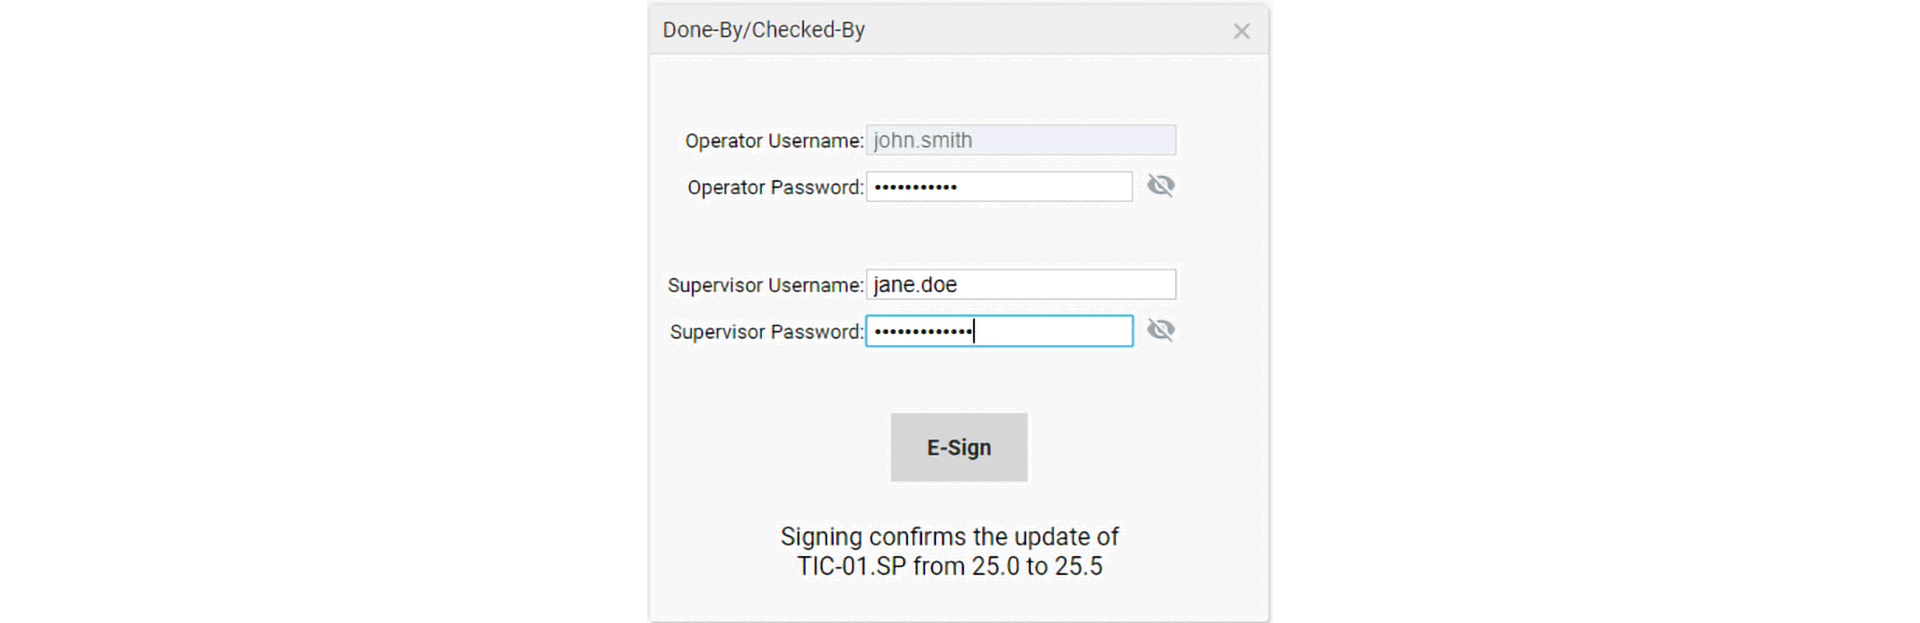The width and height of the screenshot is (1920, 623).
Task: Click the TIC-01.SP tag name
Action: tap(851, 567)
